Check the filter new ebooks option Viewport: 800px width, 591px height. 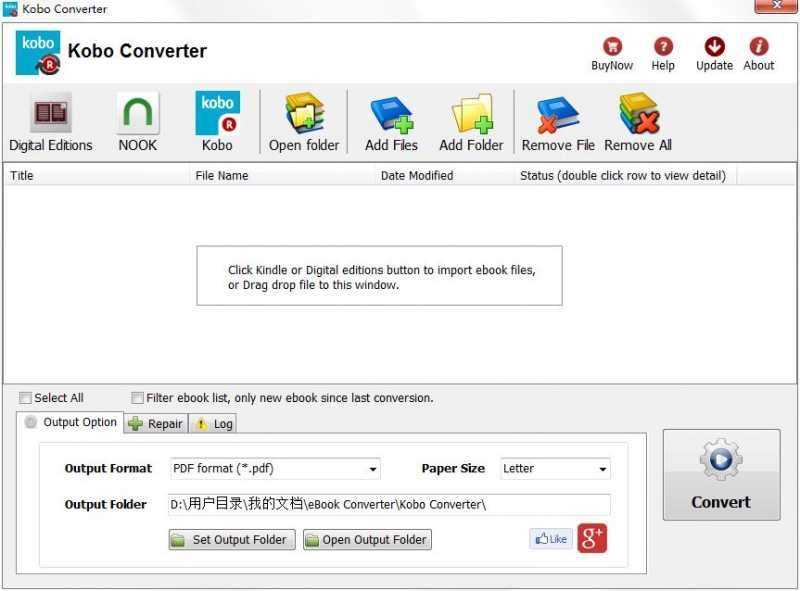(137, 397)
